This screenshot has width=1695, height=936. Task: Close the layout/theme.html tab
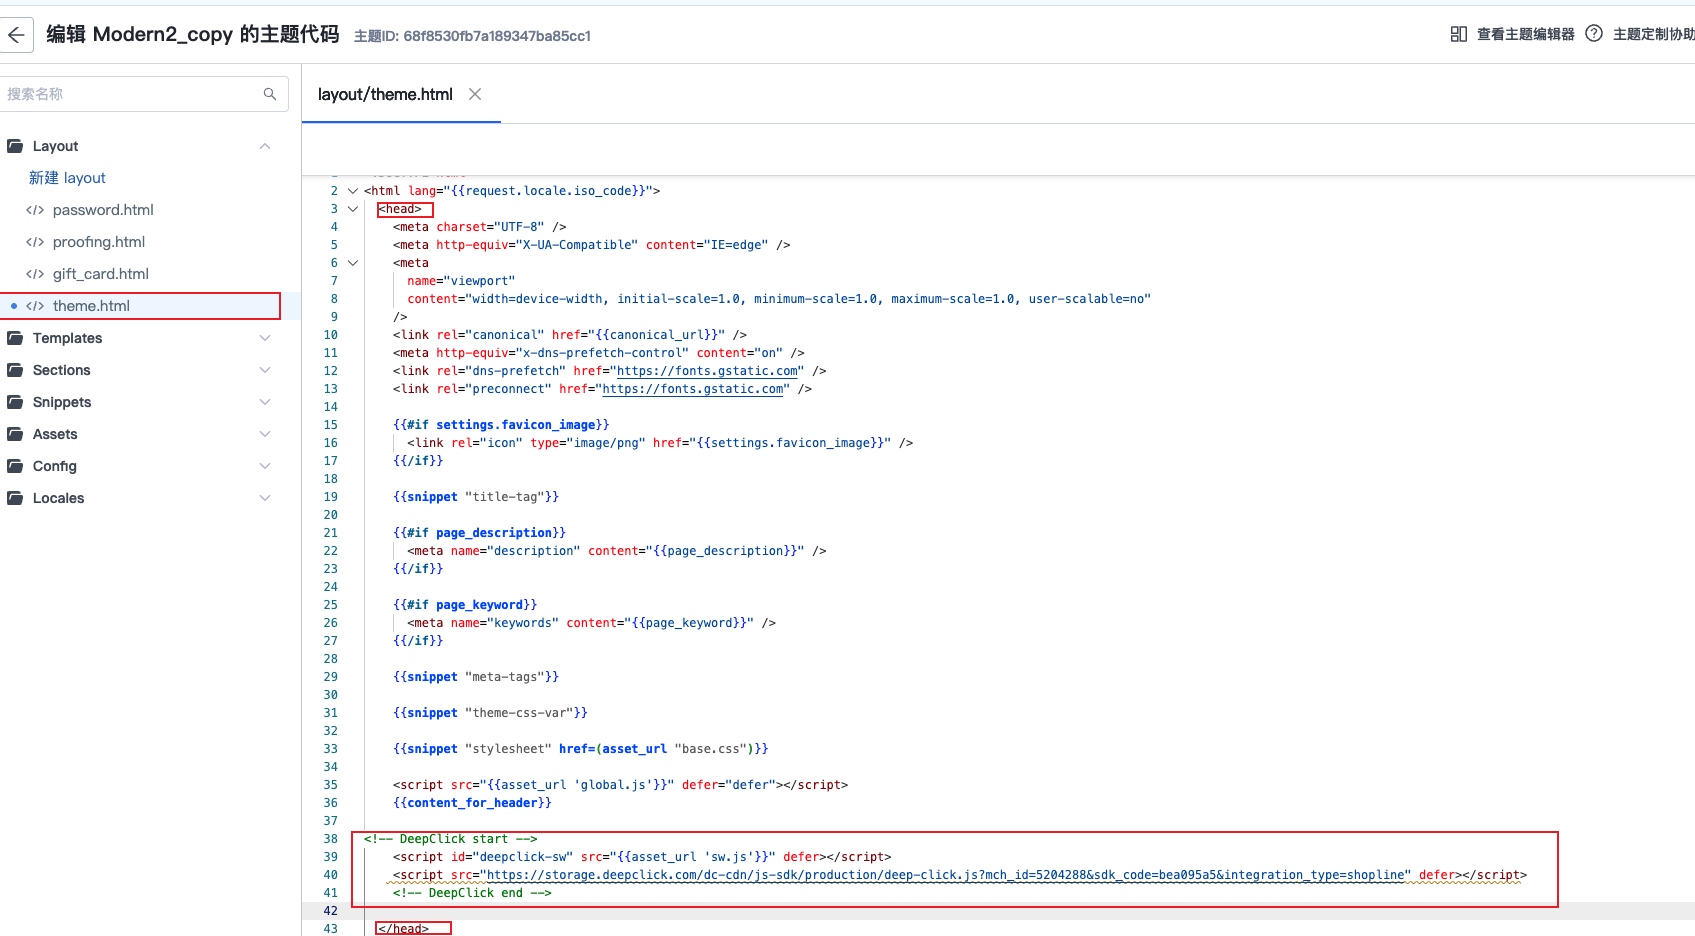click(475, 94)
